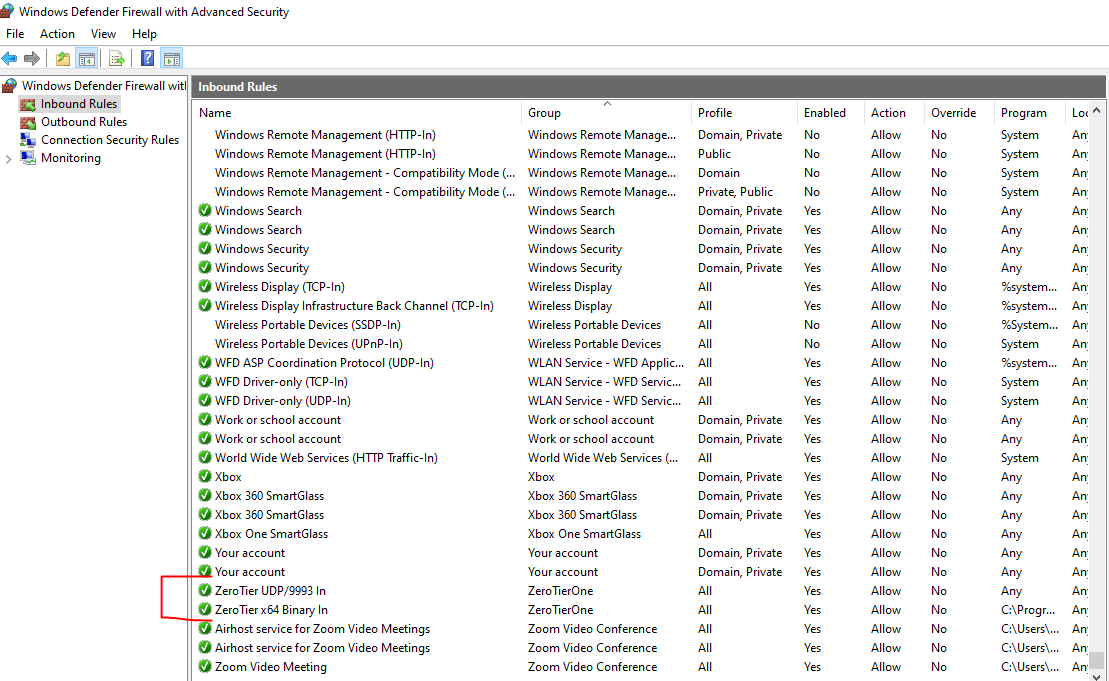Open Help via blue question mark icon

pos(147,59)
